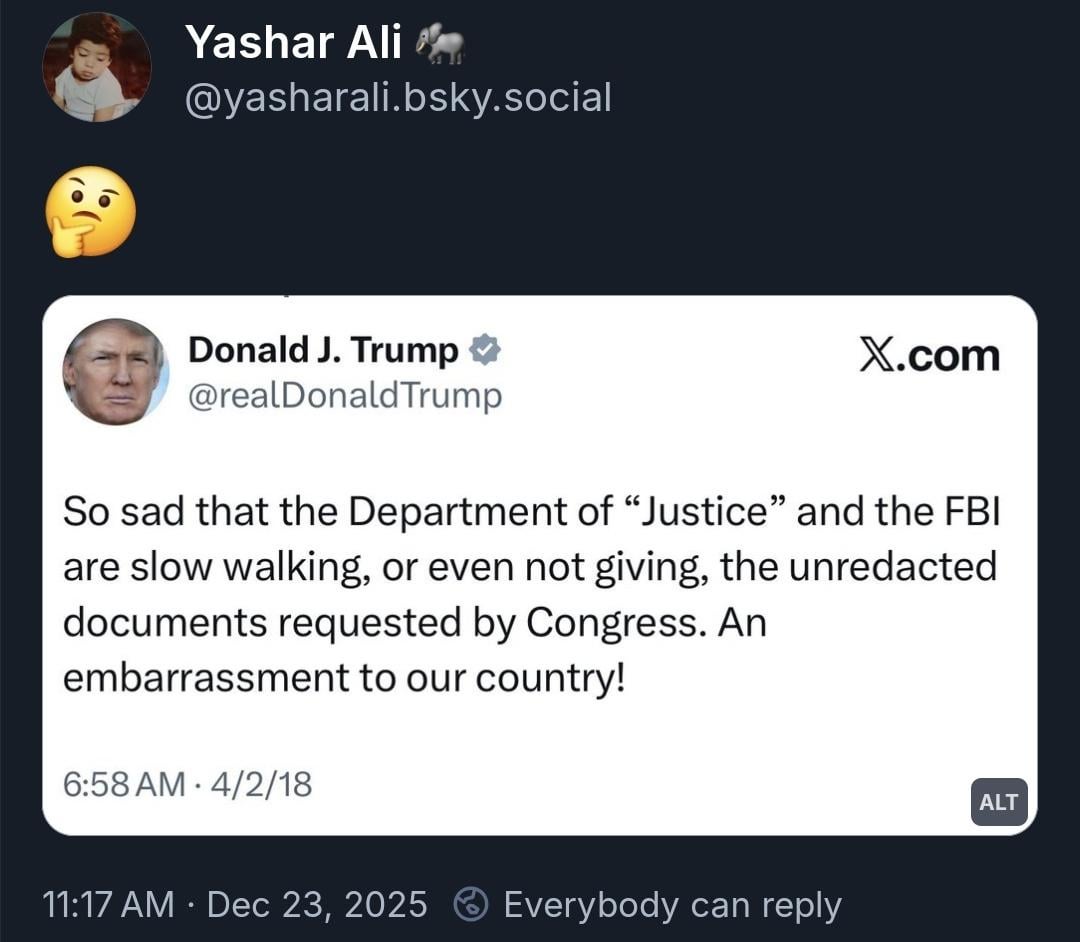Click 'embarrassment to our country!' text
Viewport: 1080px width, 942px height.
pos(343,677)
